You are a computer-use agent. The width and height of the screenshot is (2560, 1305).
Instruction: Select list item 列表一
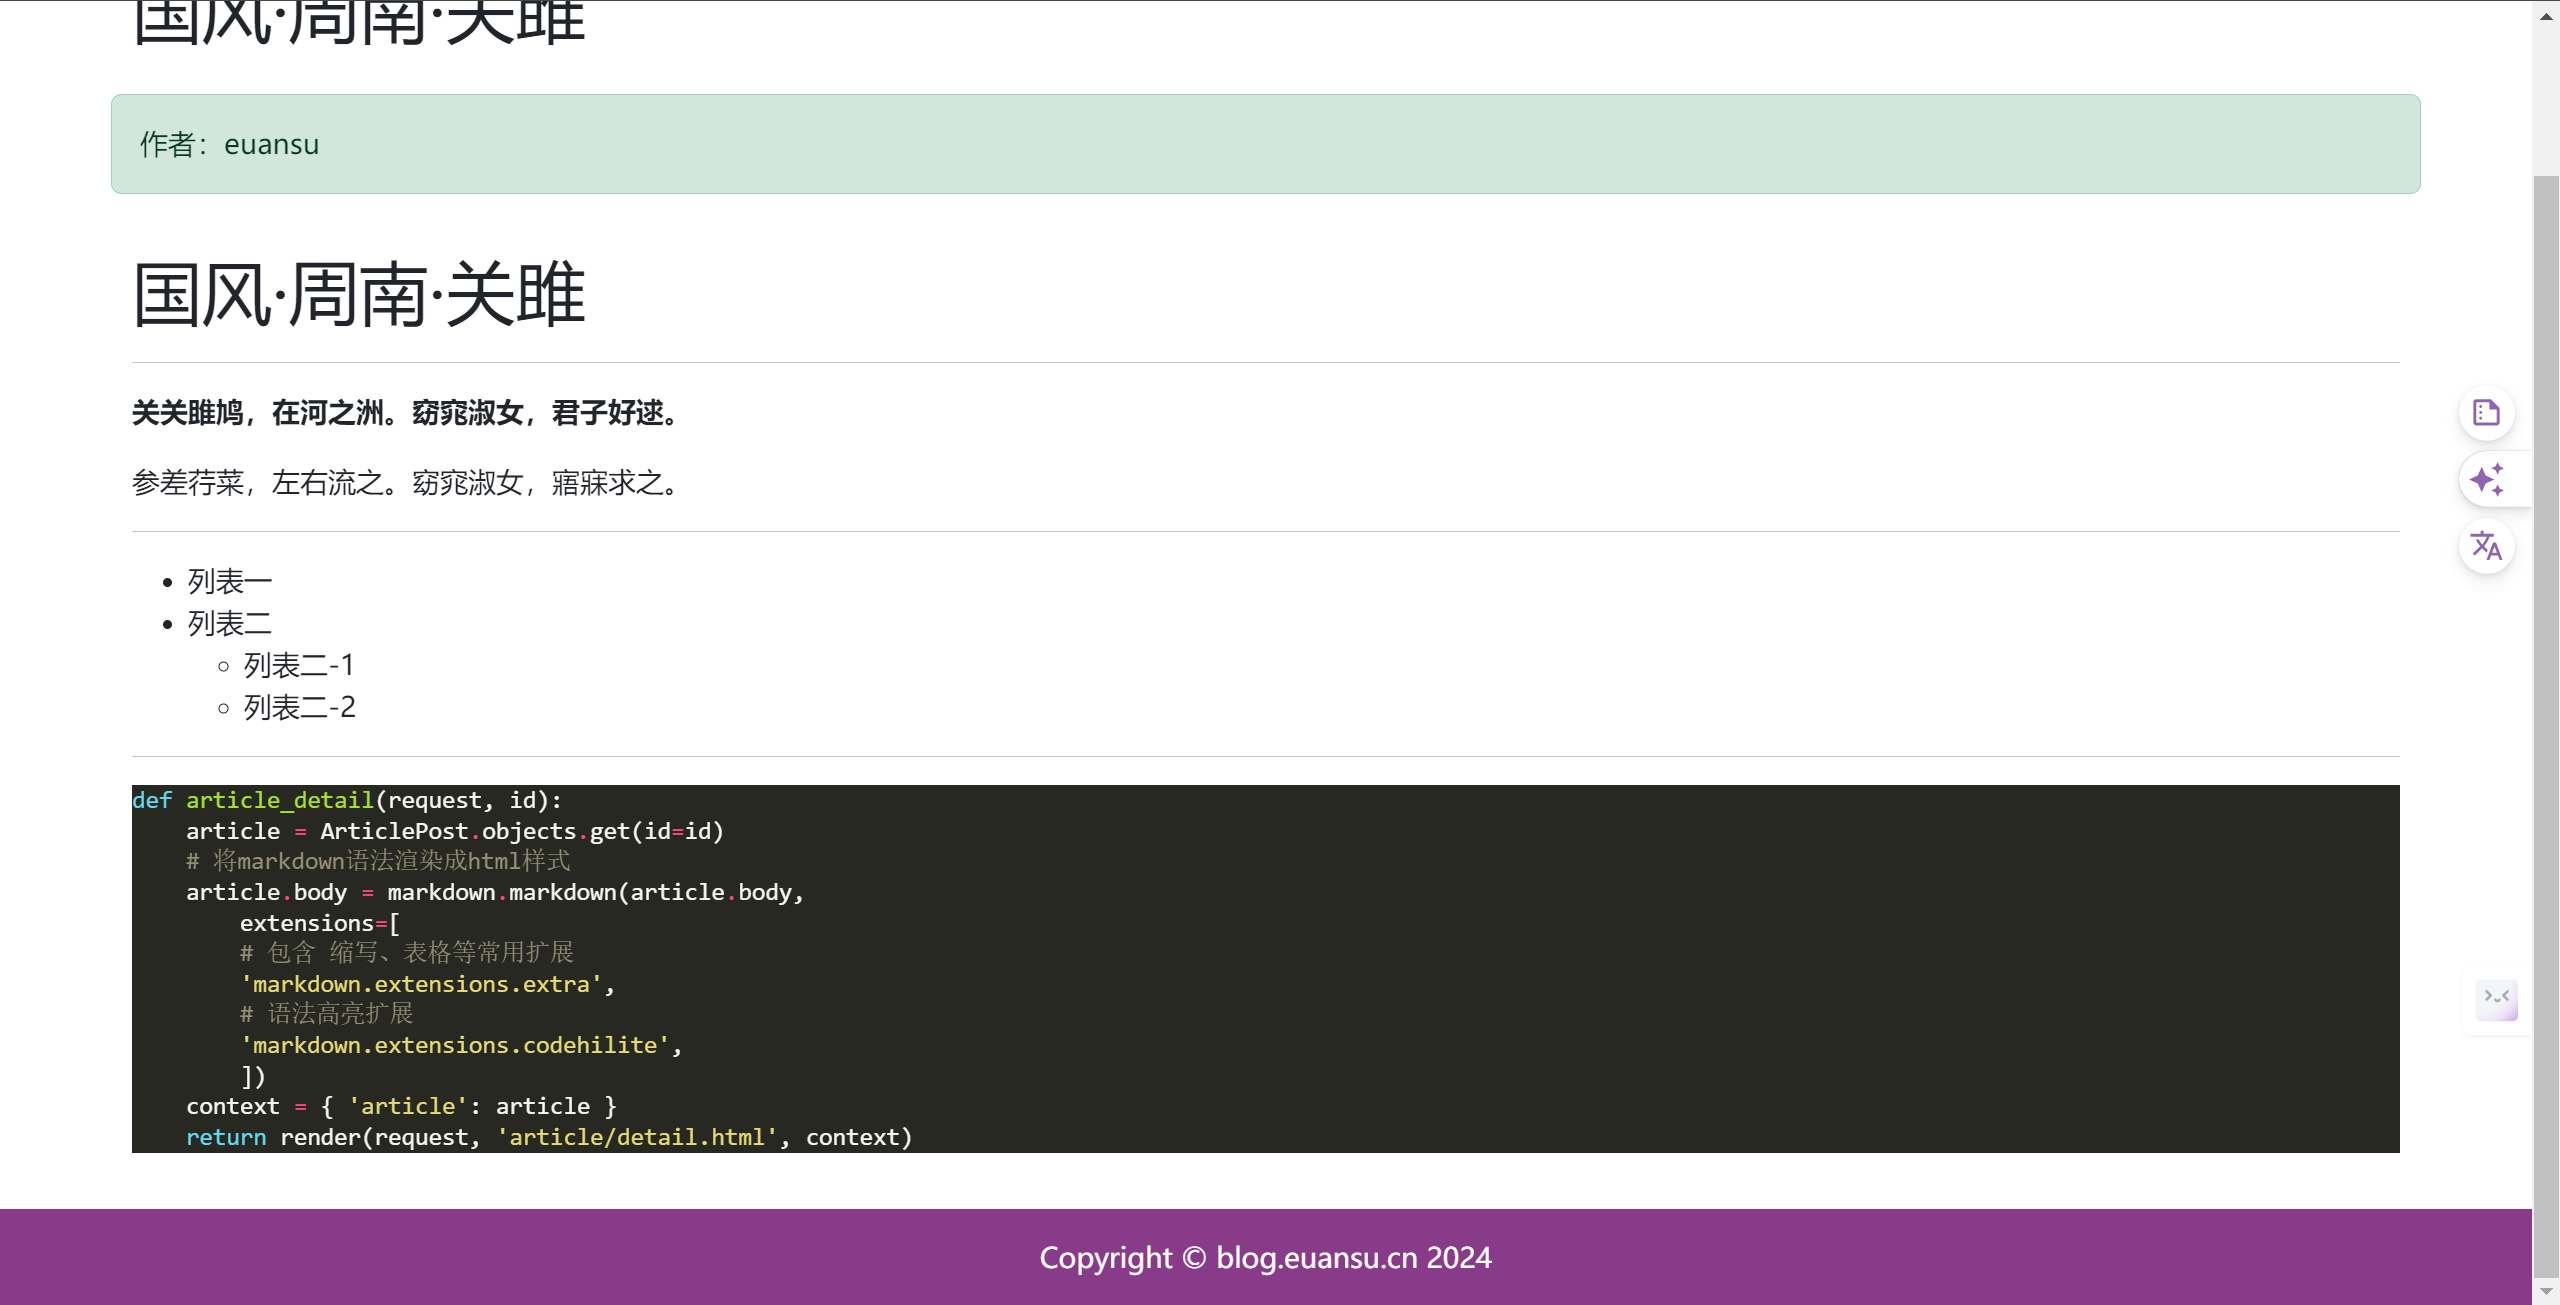230,581
